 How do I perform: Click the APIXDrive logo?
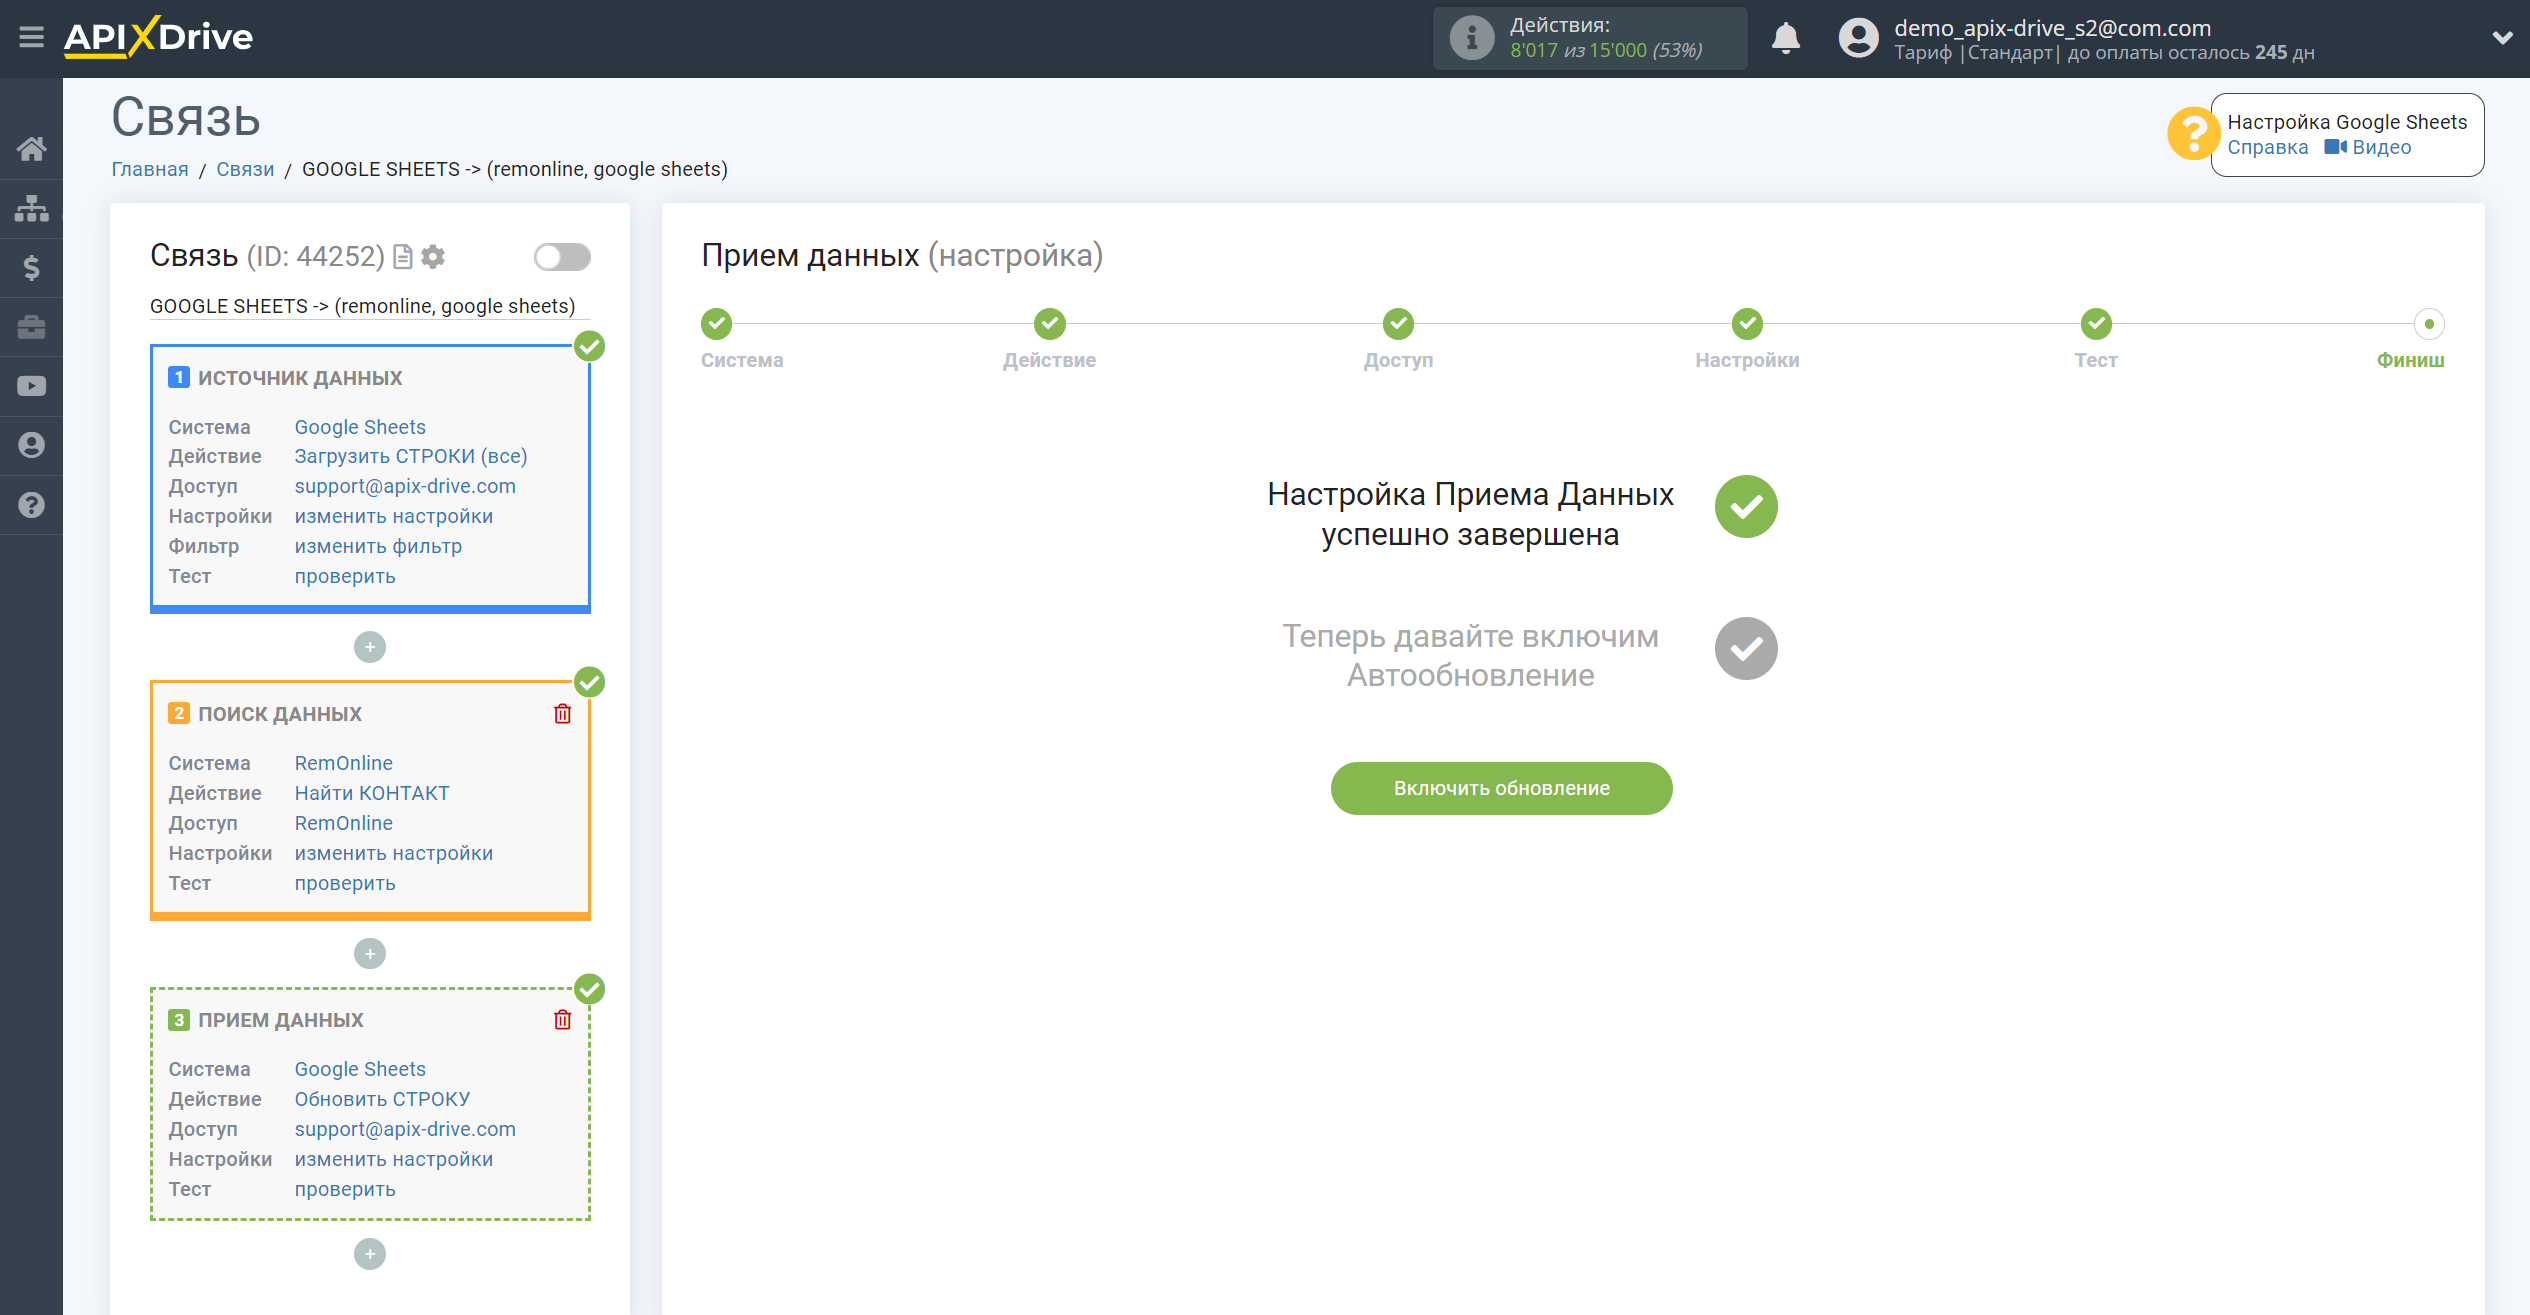(x=158, y=37)
